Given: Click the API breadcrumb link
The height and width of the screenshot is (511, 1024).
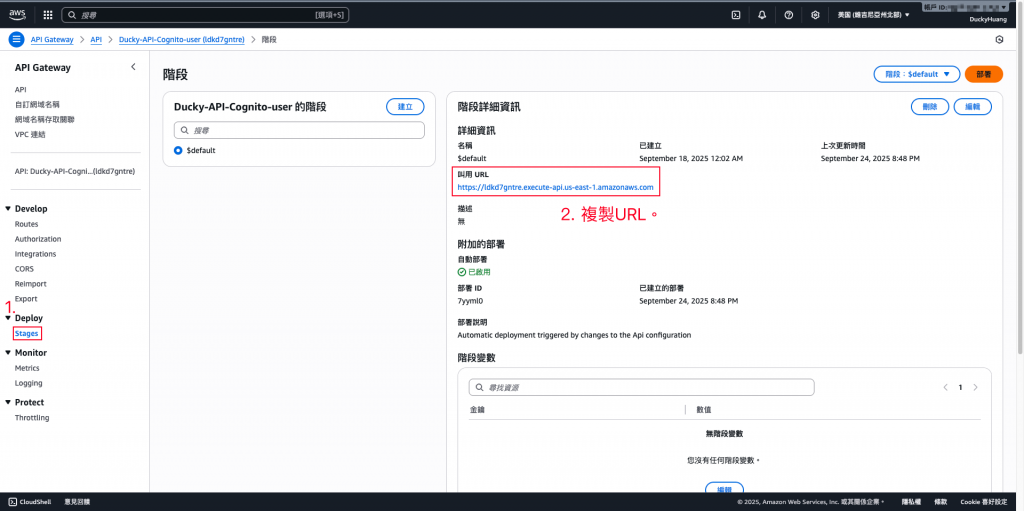Looking at the screenshot, I should pyautogui.click(x=96, y=40).
